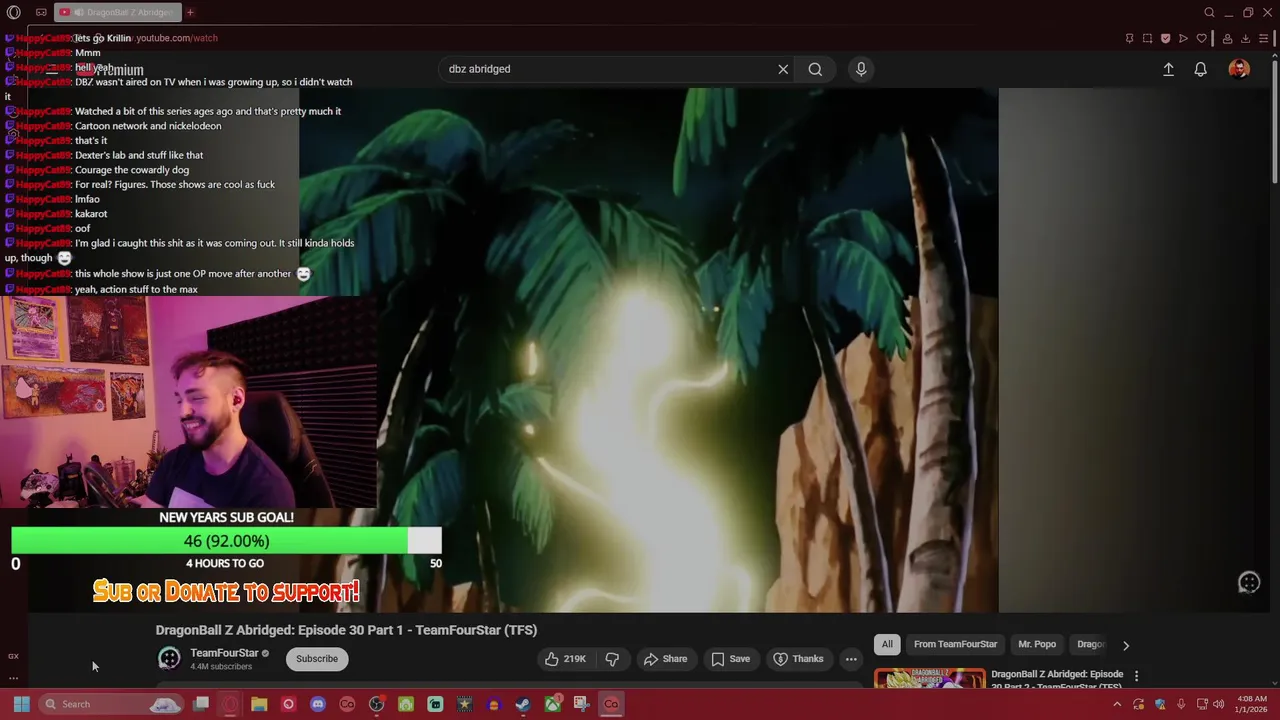Click the Windows taskbar Search box
The height and width of the screenshot is (720, 1280).
(x=111, y=704)
